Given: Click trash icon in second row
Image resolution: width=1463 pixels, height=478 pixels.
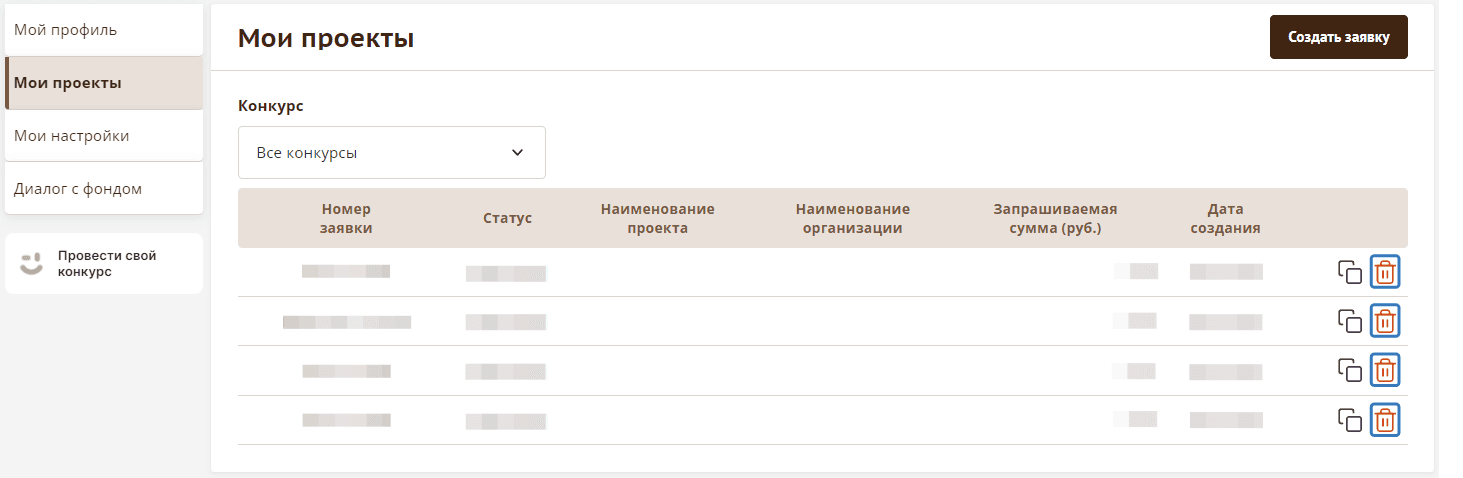Looking at the screenshot, I should (x=1385, y=321).
